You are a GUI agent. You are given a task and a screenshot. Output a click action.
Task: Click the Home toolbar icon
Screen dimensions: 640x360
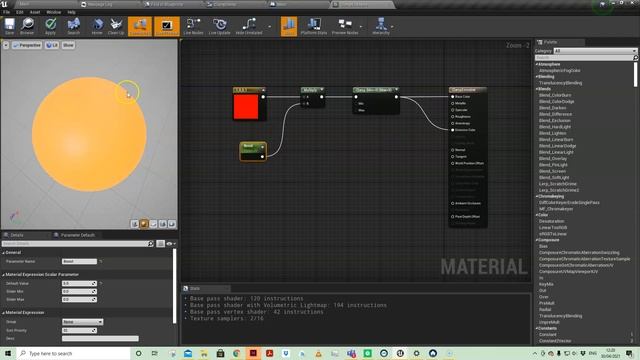click(x=97, y=27)
